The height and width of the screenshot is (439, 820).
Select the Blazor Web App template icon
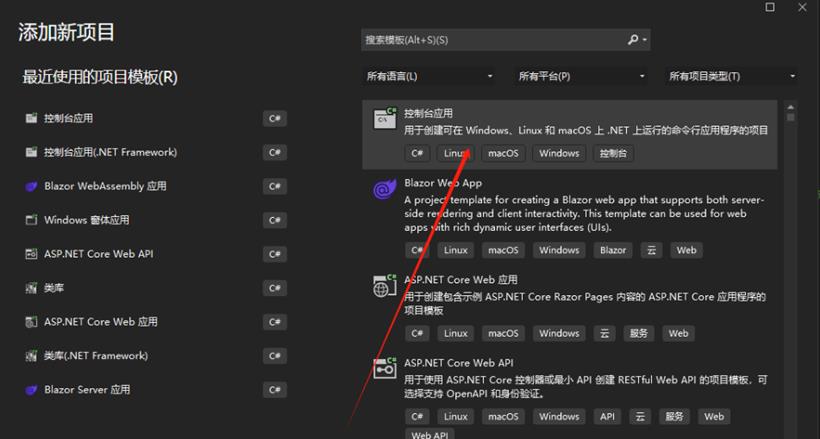[384, 189]
